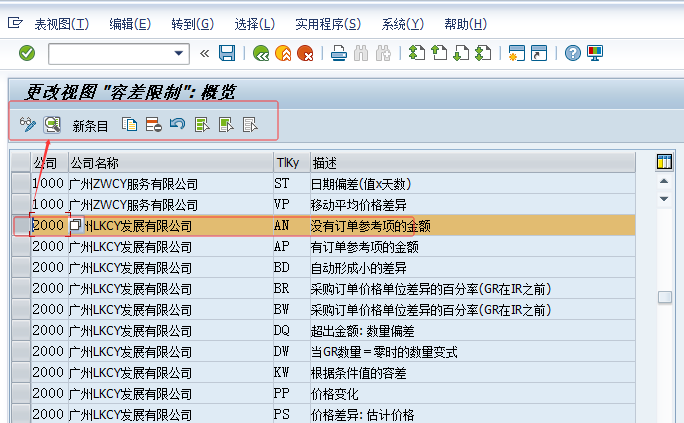Cancel with the red X icon
This screenshot has width=684, height=423.
click(x=305, y=53)
